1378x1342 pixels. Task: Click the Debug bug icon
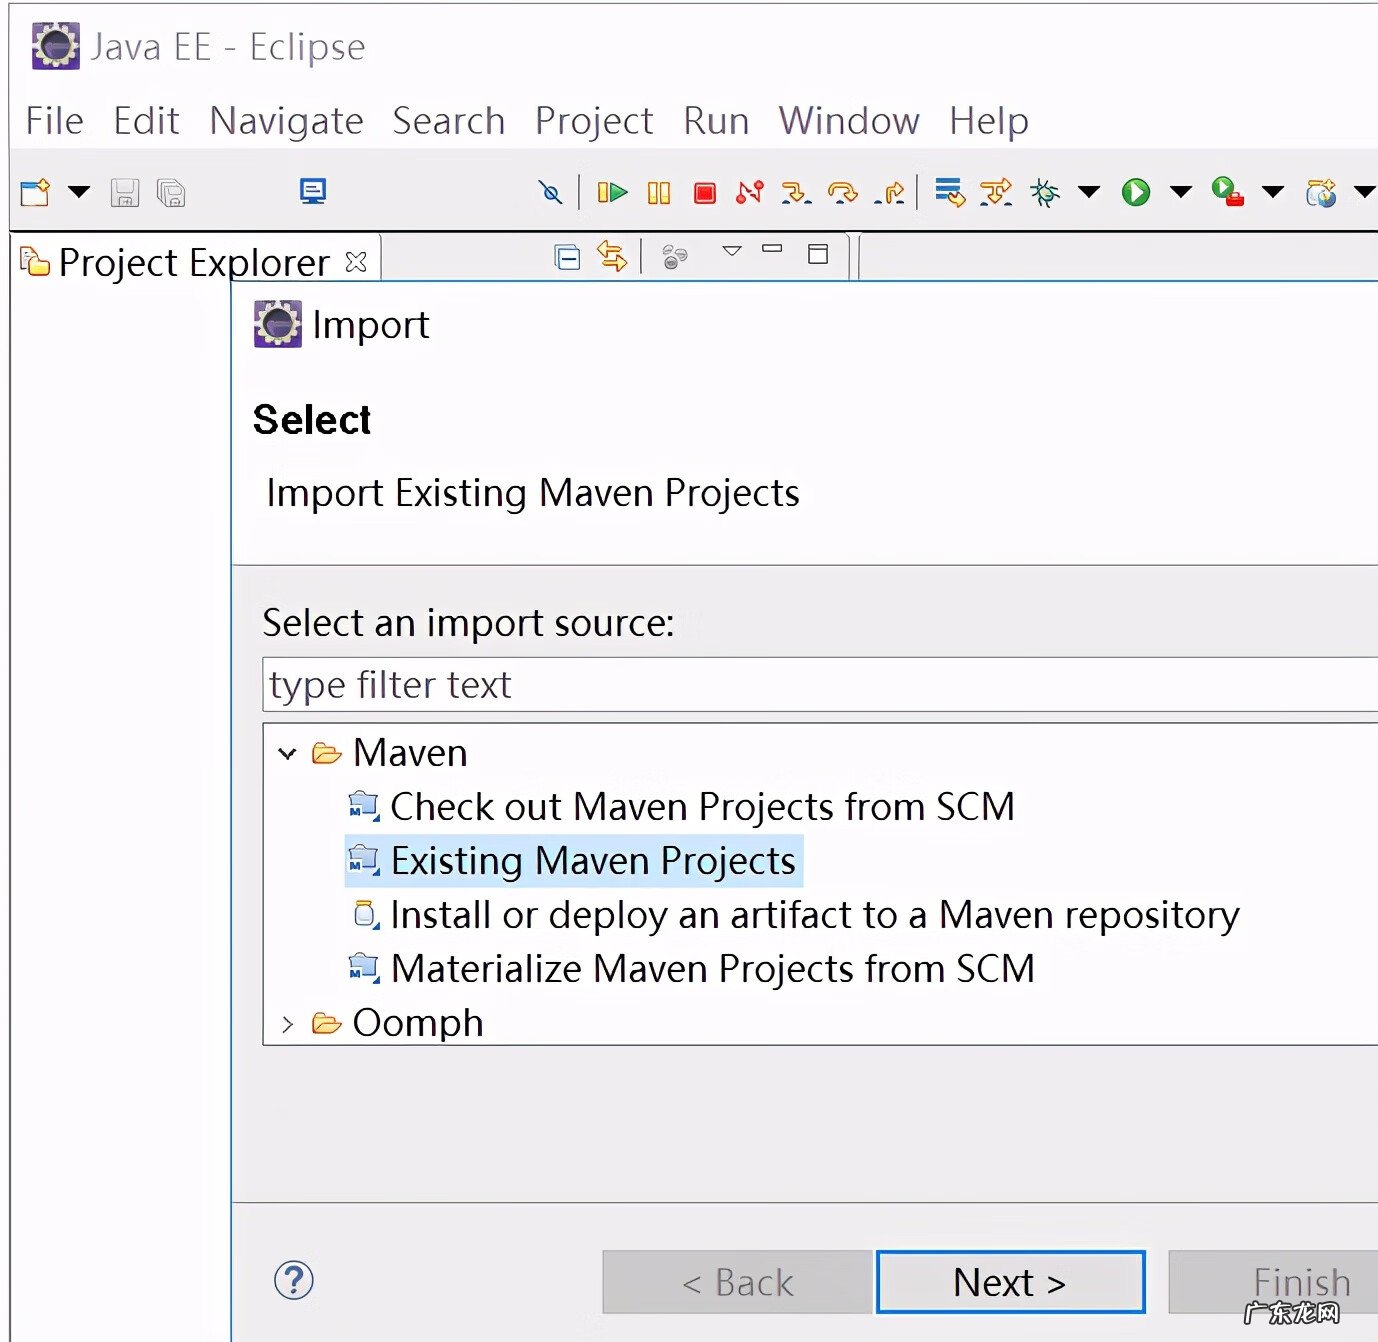click(1044, 192)
